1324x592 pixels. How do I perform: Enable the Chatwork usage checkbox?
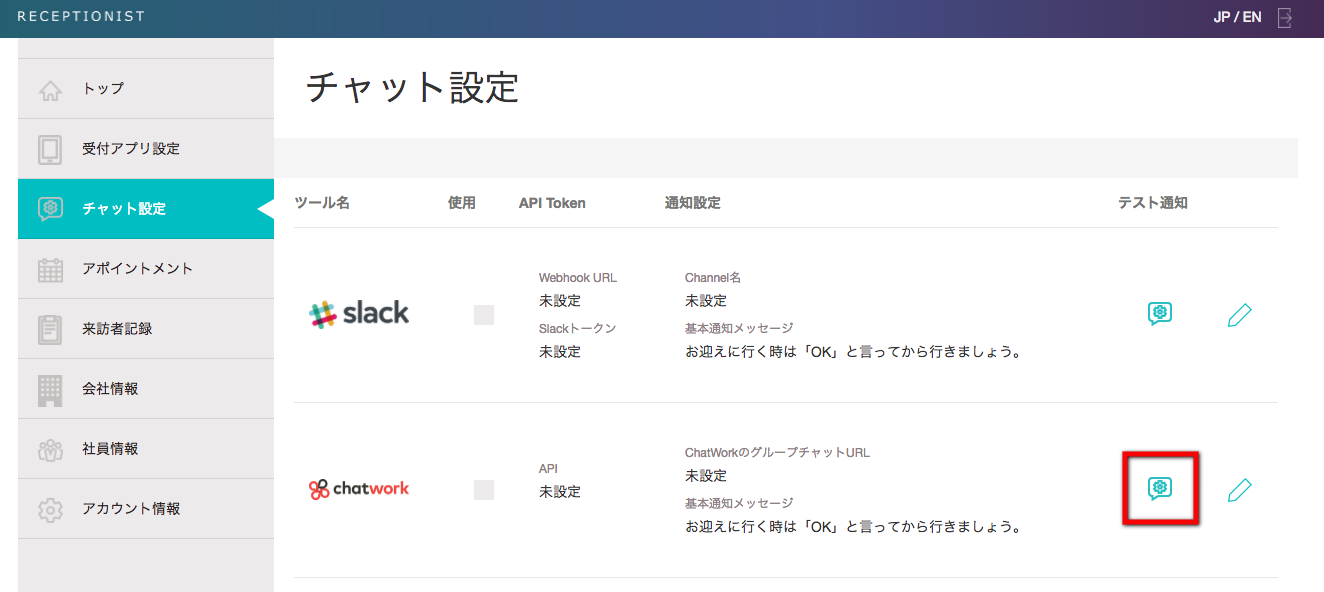(x=484, y=490)
